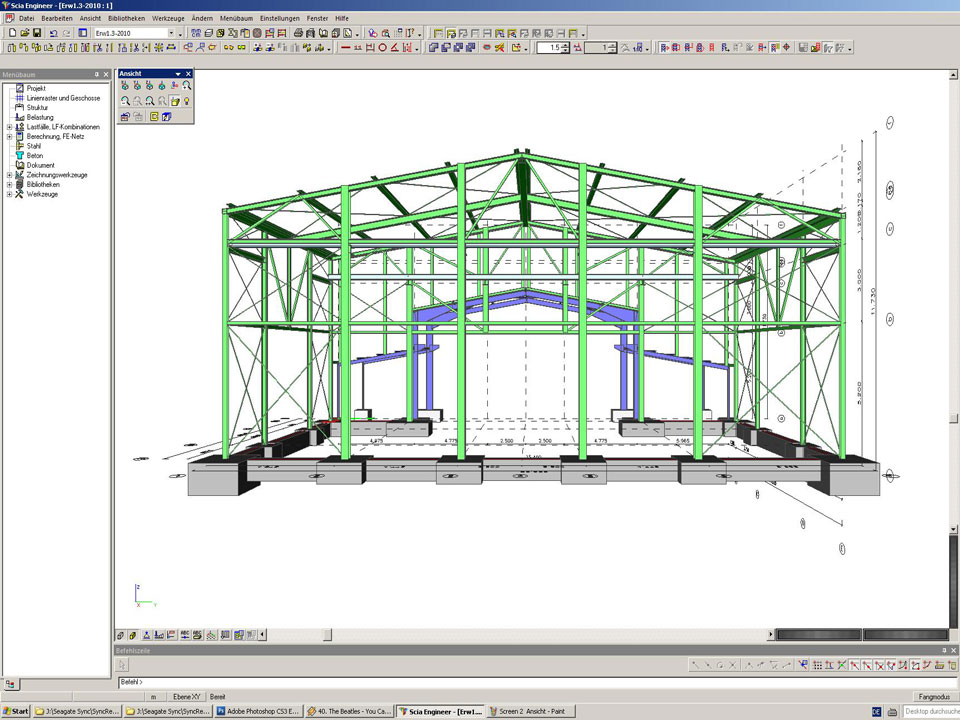Create a new file with blank page icon

tap(11, 33)
